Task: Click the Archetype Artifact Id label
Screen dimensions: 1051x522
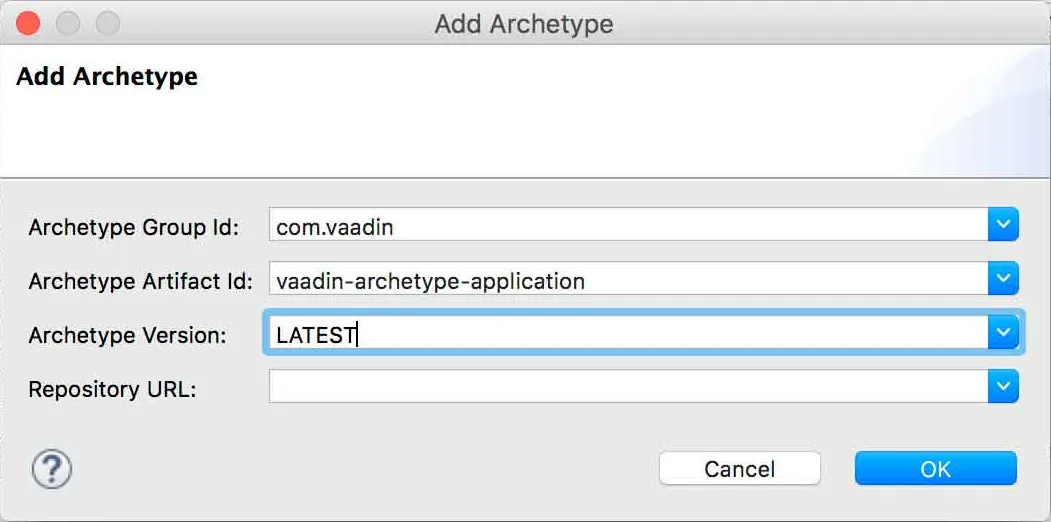Action: [141, 282]
